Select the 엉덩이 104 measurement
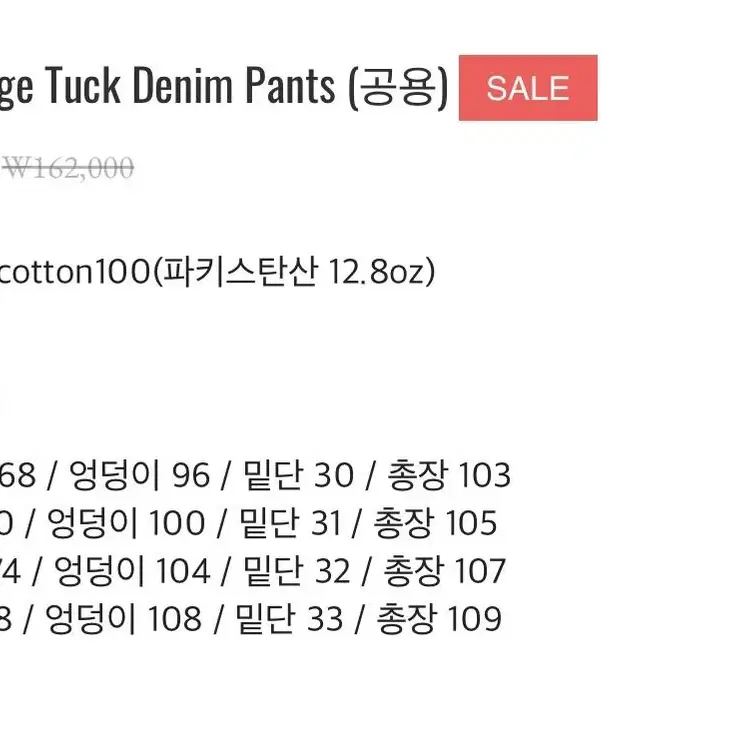The width and height of the screenshot is (752, 752). pyautogui.click(x=132, y=571)
